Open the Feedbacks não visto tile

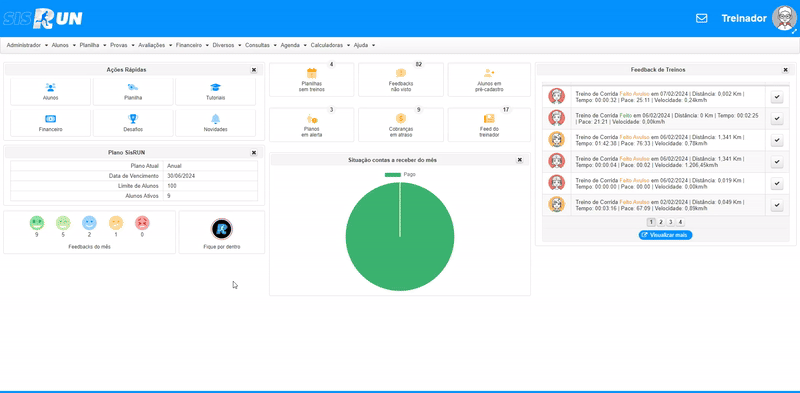(x=401, y=81)
